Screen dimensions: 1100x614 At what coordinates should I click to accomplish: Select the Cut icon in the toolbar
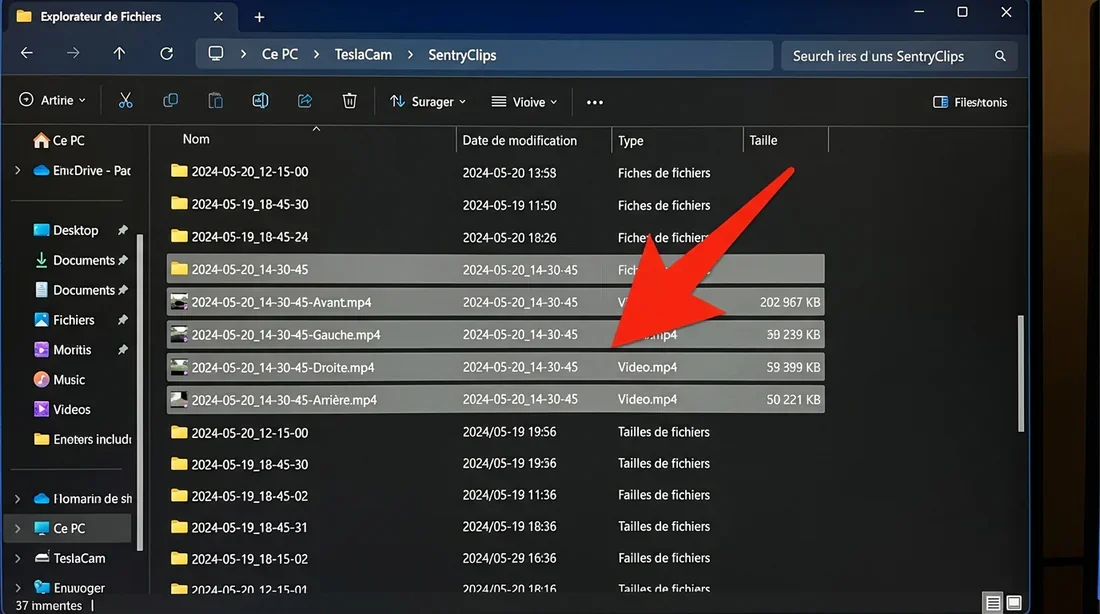[x=125, y=100]
